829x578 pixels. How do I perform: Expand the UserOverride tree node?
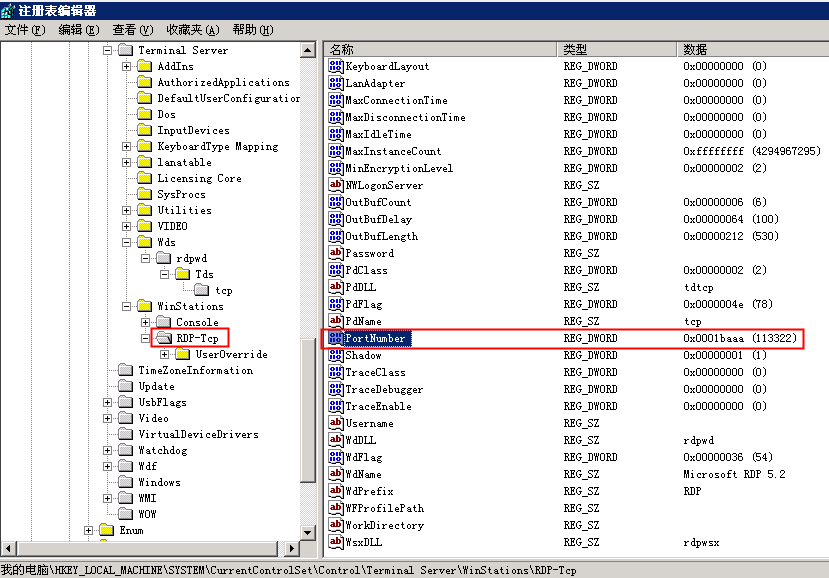[x=165, y=354]
